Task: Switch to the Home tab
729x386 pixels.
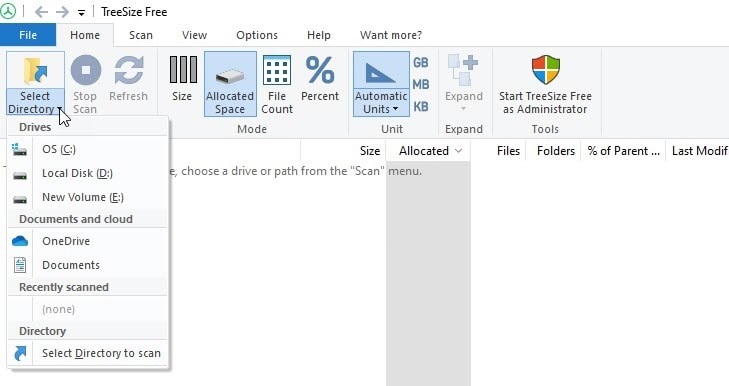Action: pyautogui.click(x=85, y=35)
